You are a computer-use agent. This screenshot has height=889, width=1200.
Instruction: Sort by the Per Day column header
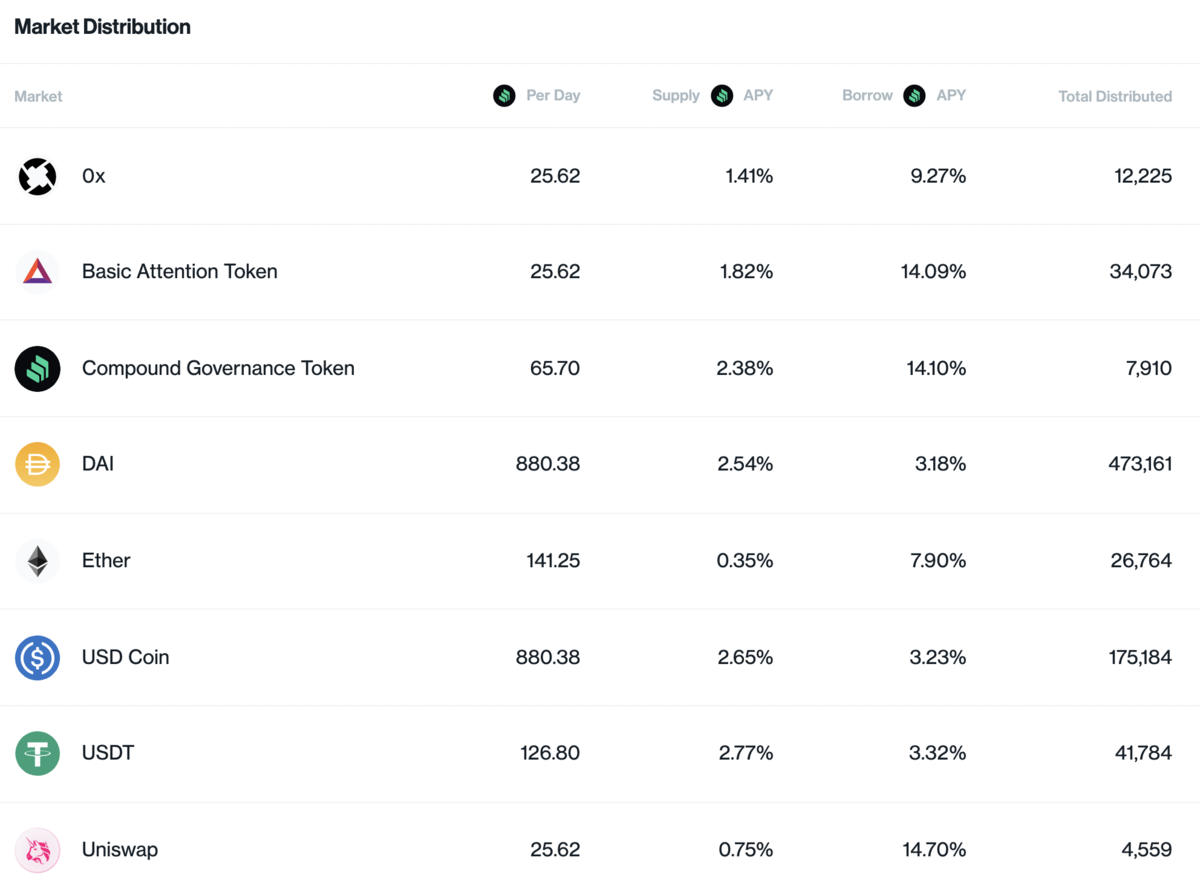coord(553,96)
